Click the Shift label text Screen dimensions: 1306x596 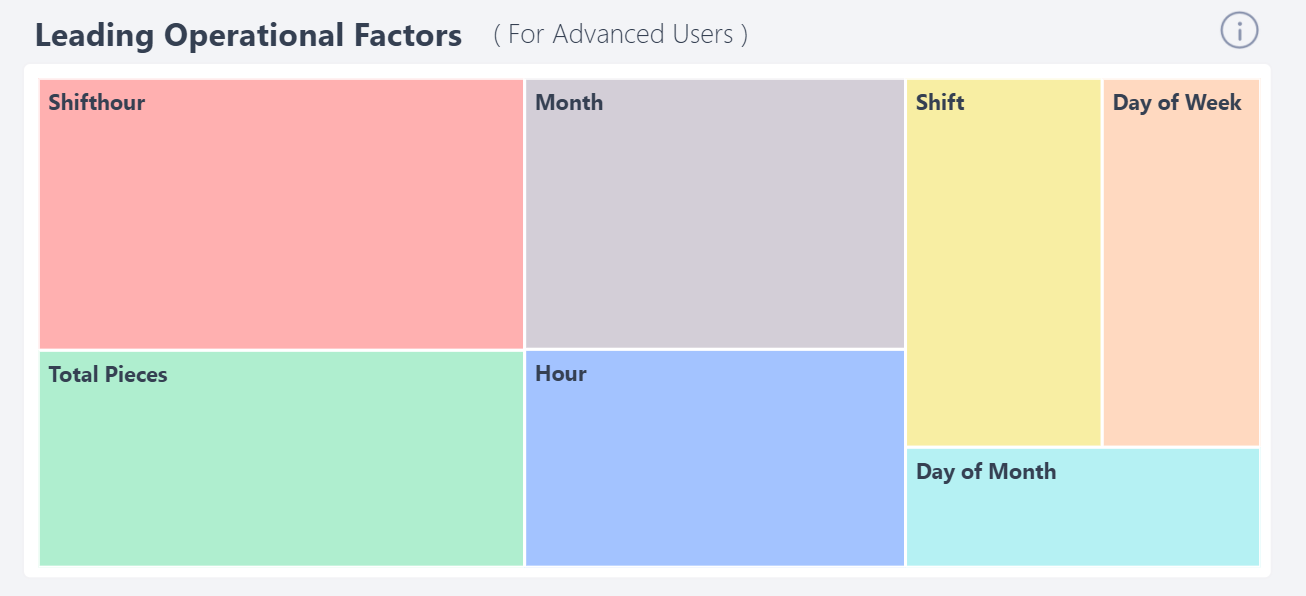pyautogui.click(x=940, y=102)
